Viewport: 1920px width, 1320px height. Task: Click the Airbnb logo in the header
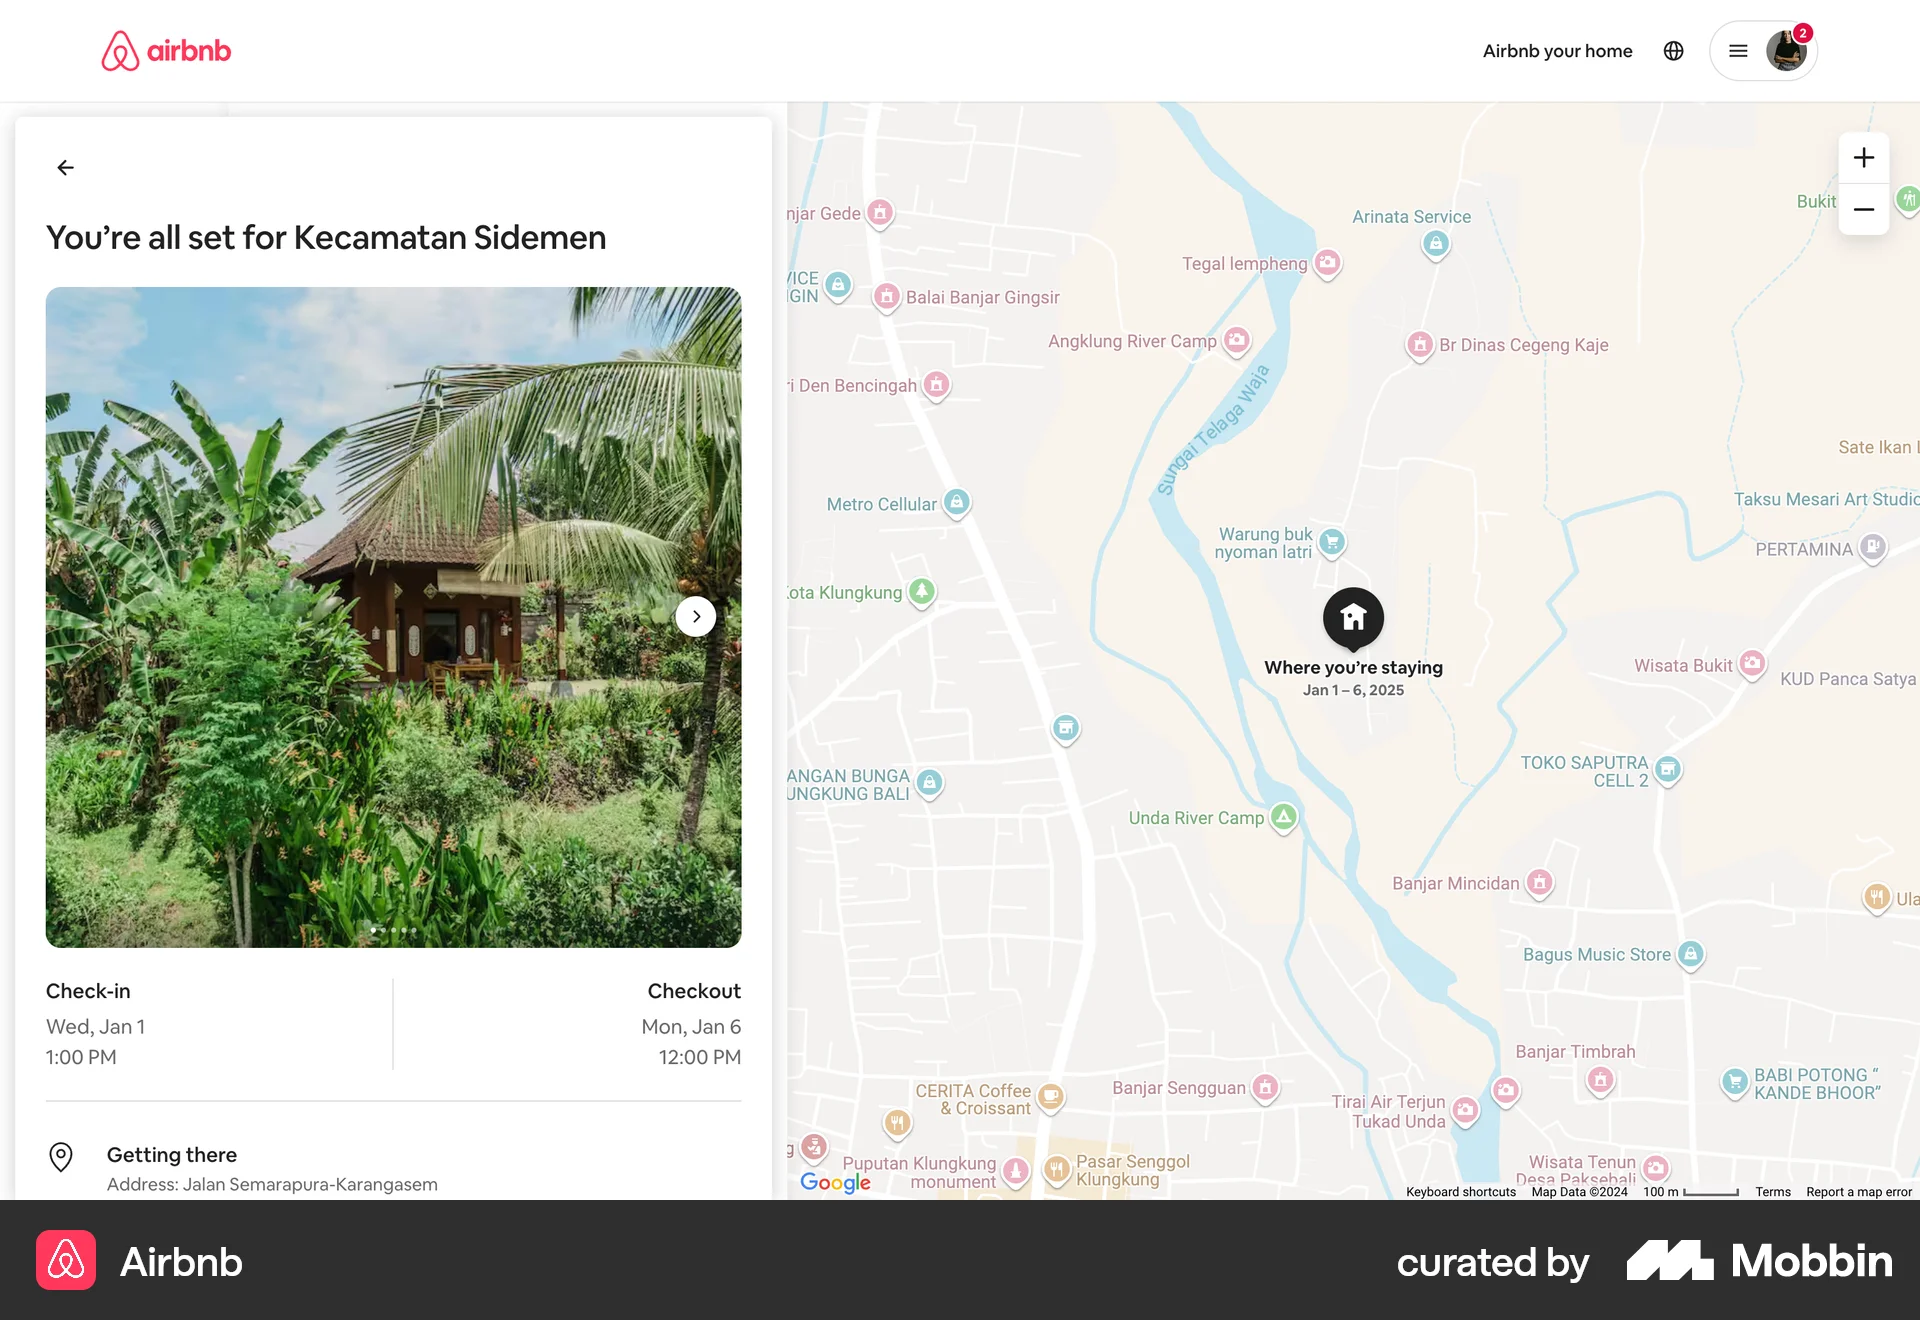coord(165,50)
